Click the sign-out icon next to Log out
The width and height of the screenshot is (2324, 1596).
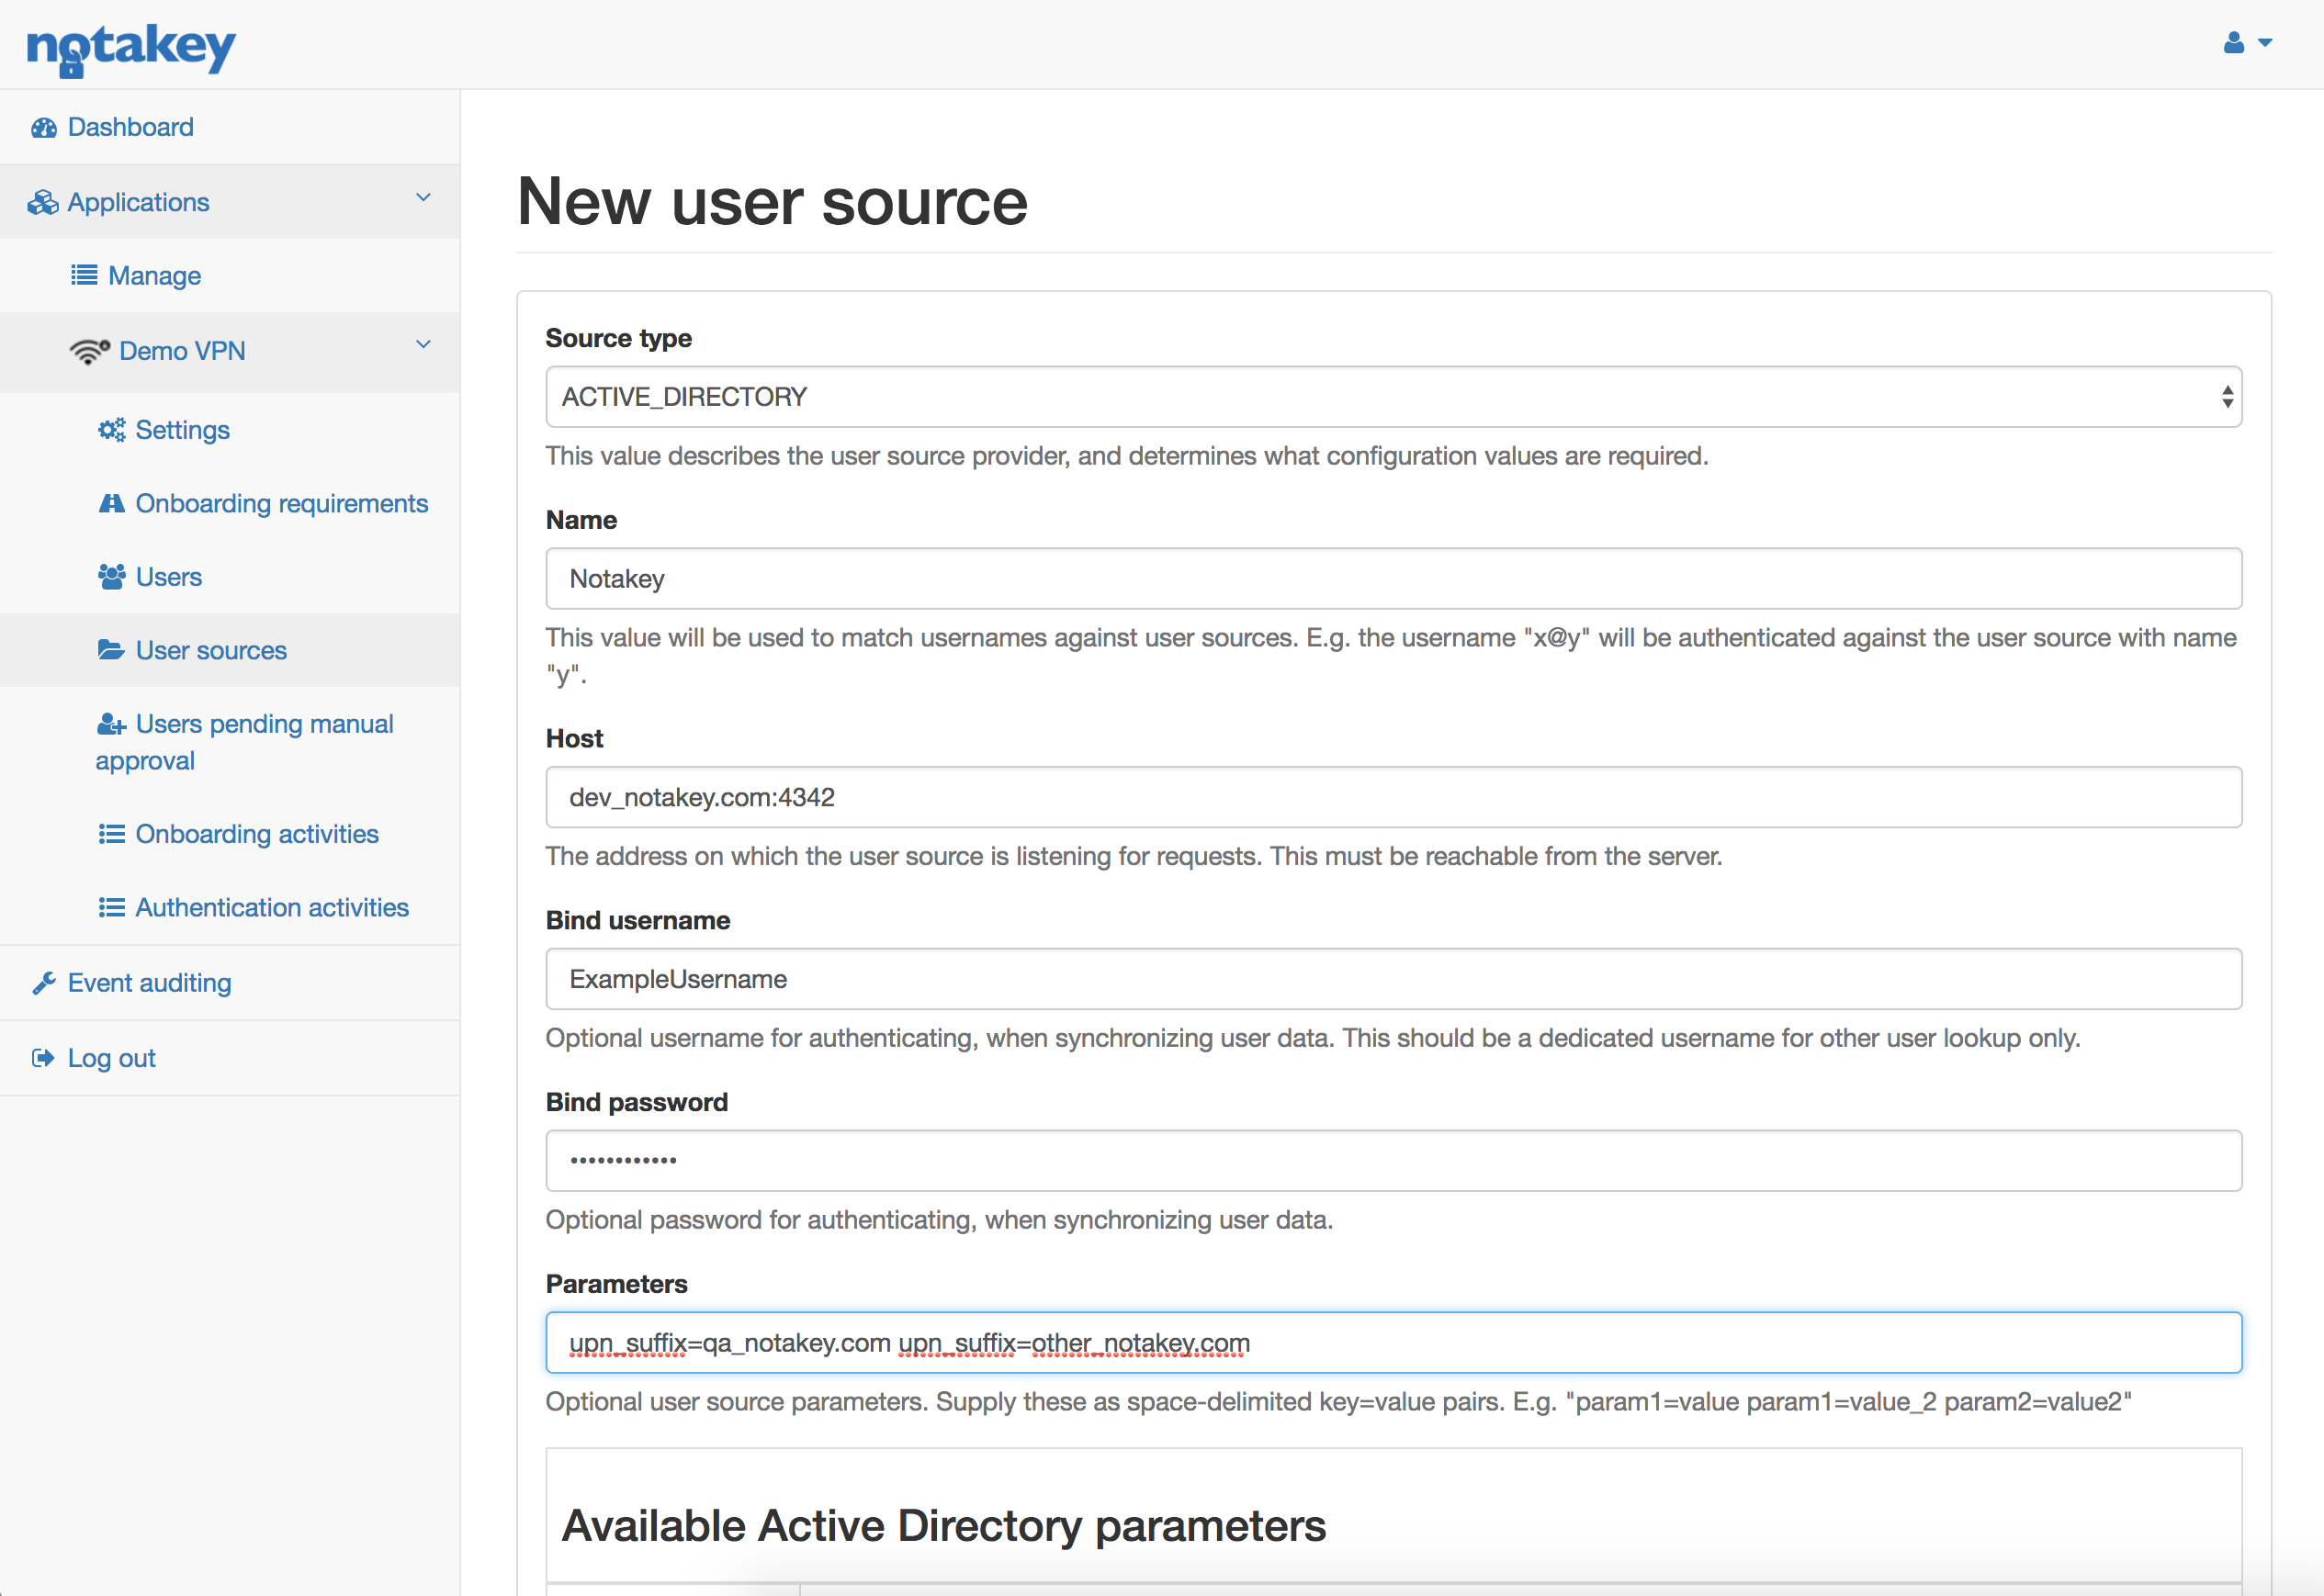tap(43, 1057)
